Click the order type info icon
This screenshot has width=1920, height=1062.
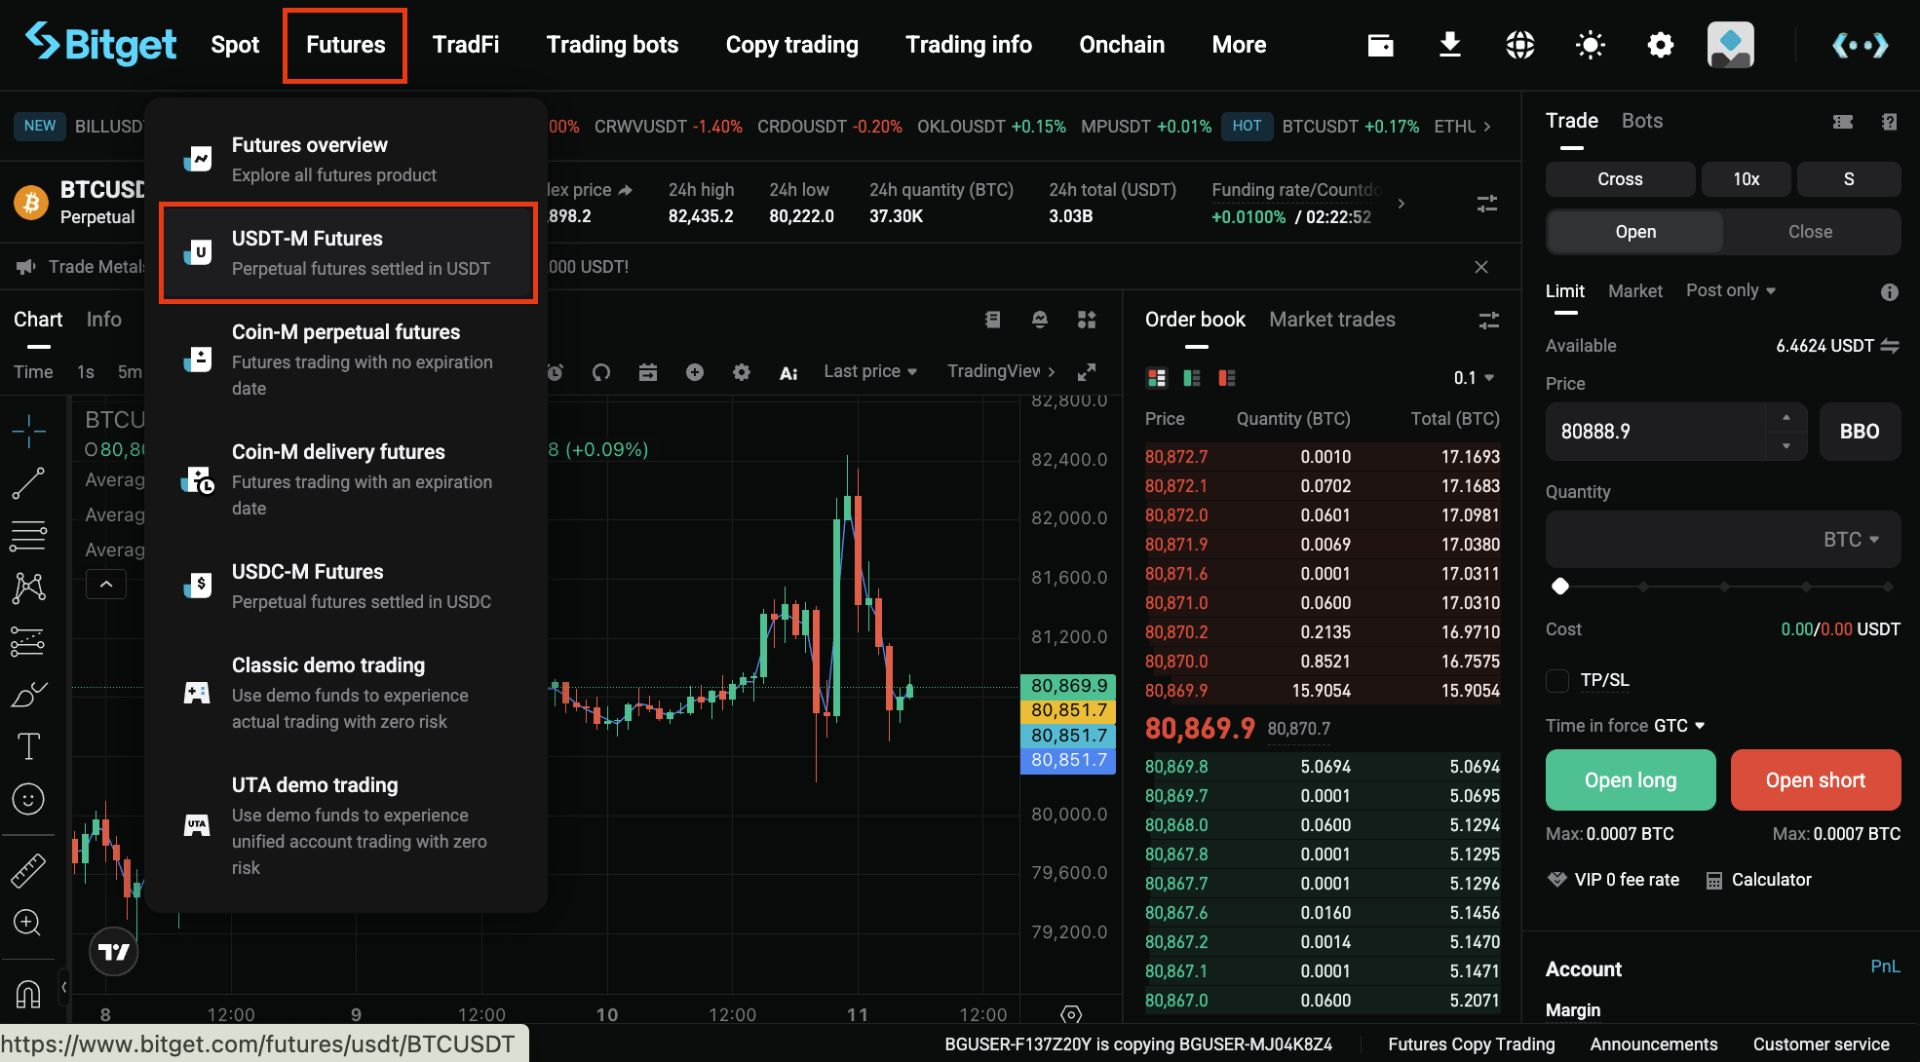click(x=1889, y=292)
